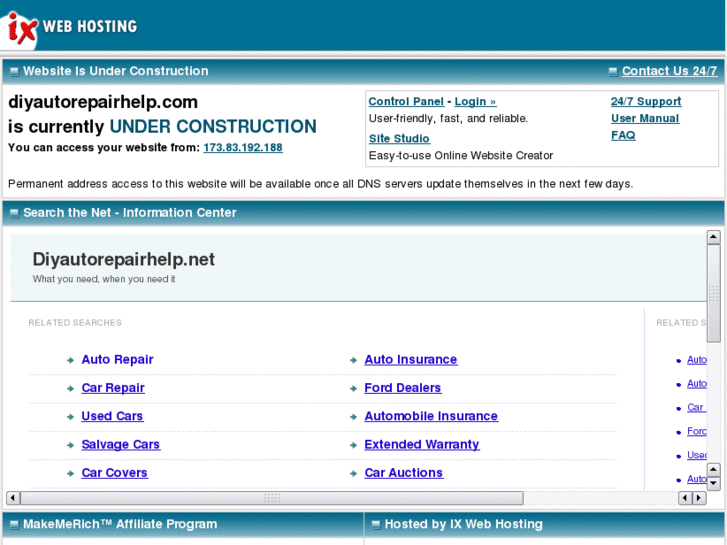
Task: Open the Control Panel link
Action: pyautogui.click(x=406, y=102)
